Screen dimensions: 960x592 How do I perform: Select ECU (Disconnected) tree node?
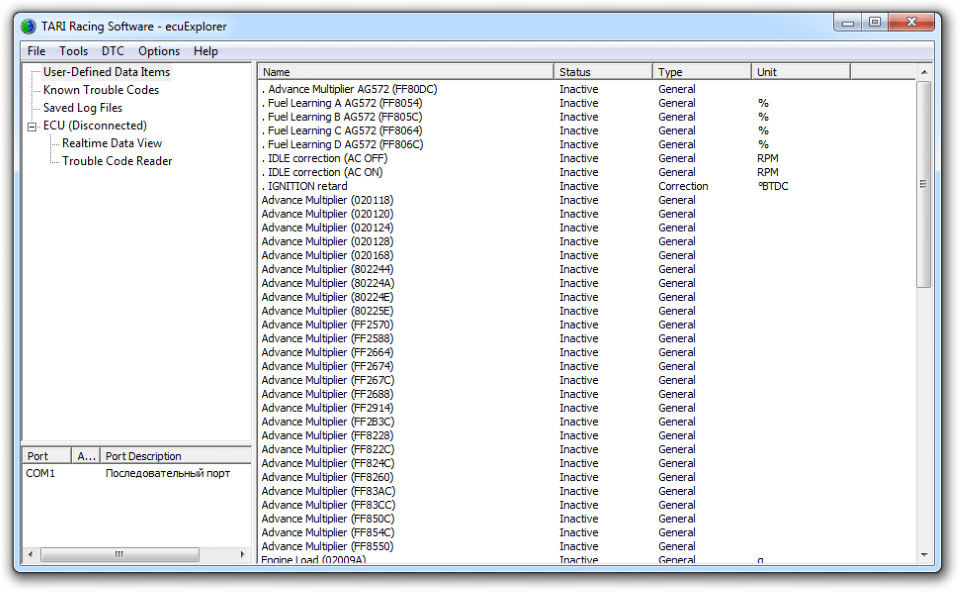[x=95, y=125]
